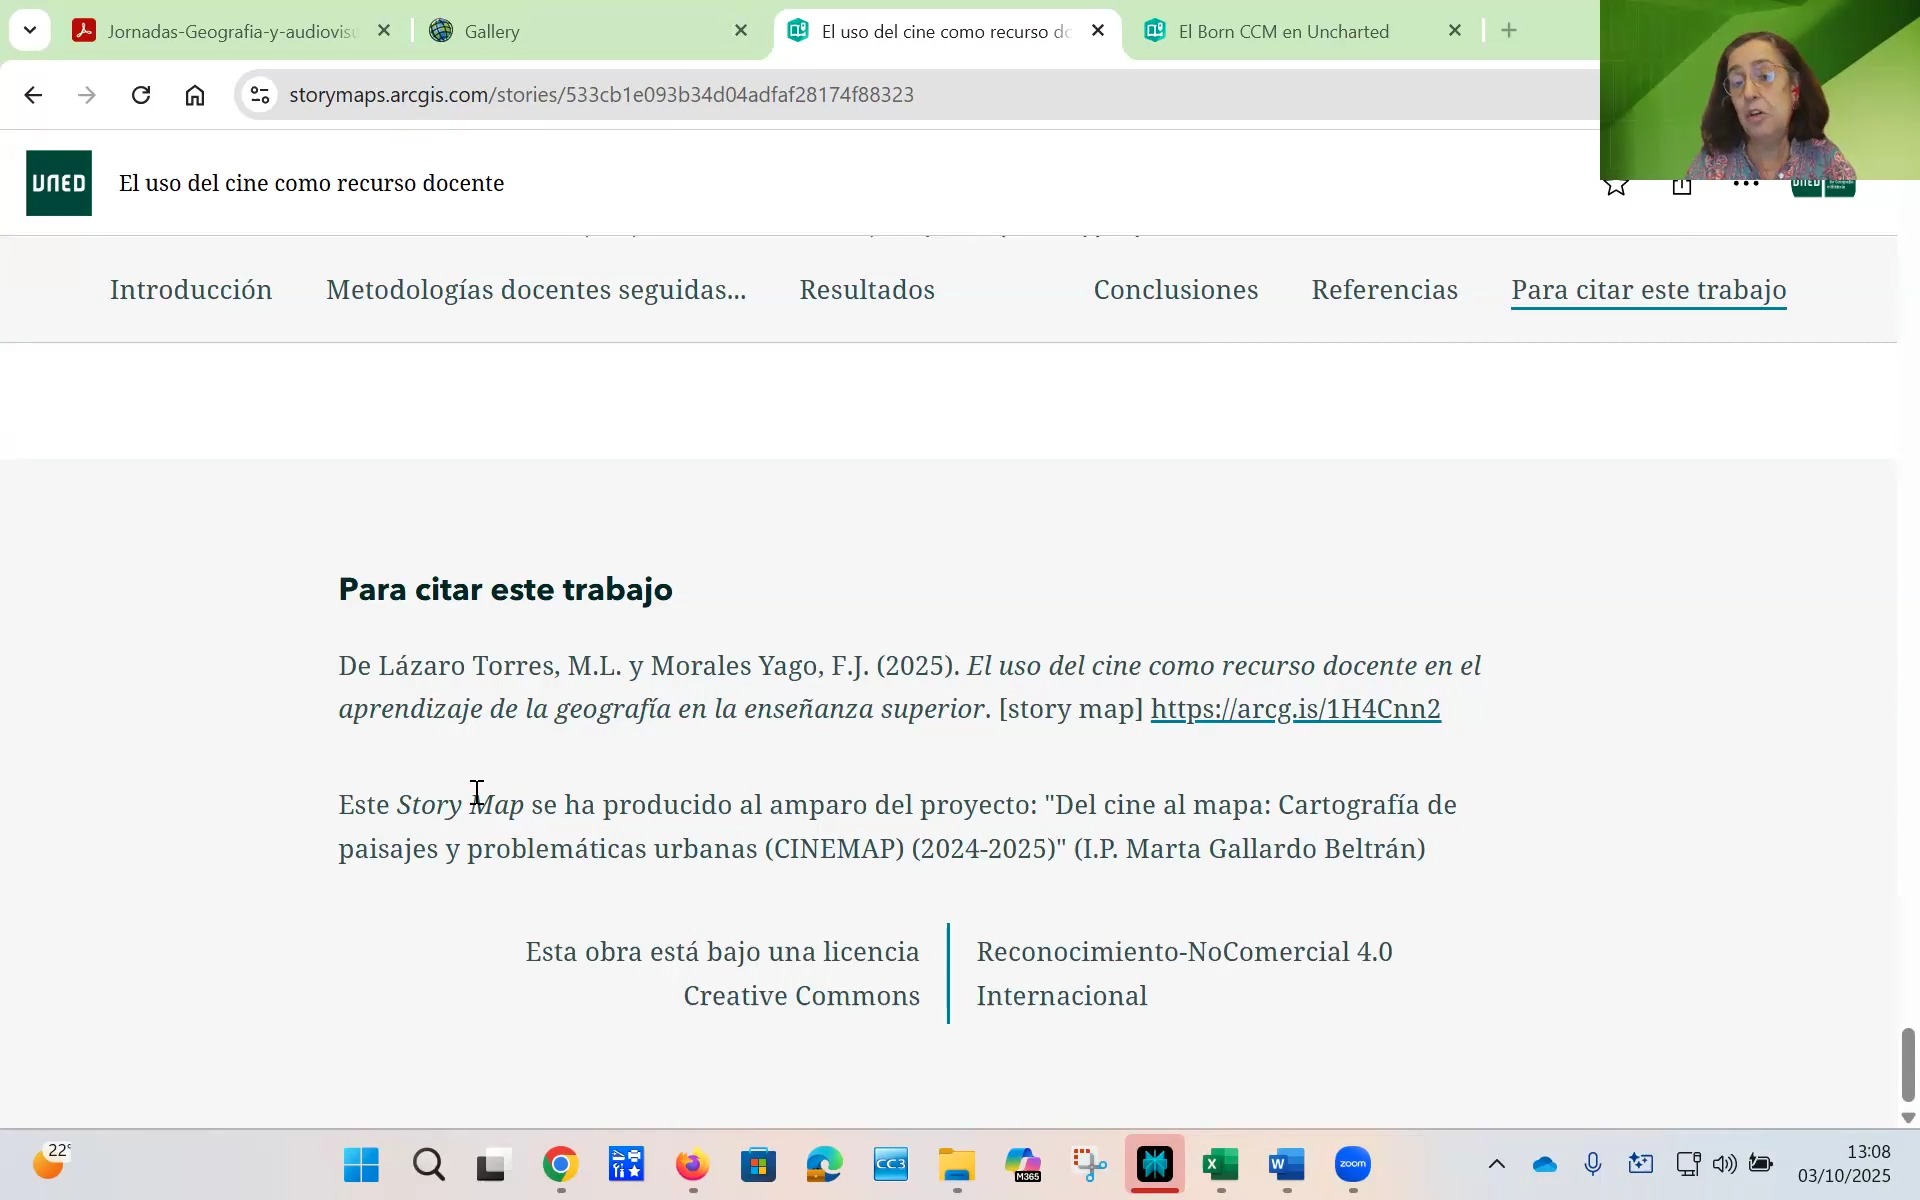The width and height of the screenshot is (1920, 1200).
Task: Open the three-dots more options menu
Action: [1745, 184]
